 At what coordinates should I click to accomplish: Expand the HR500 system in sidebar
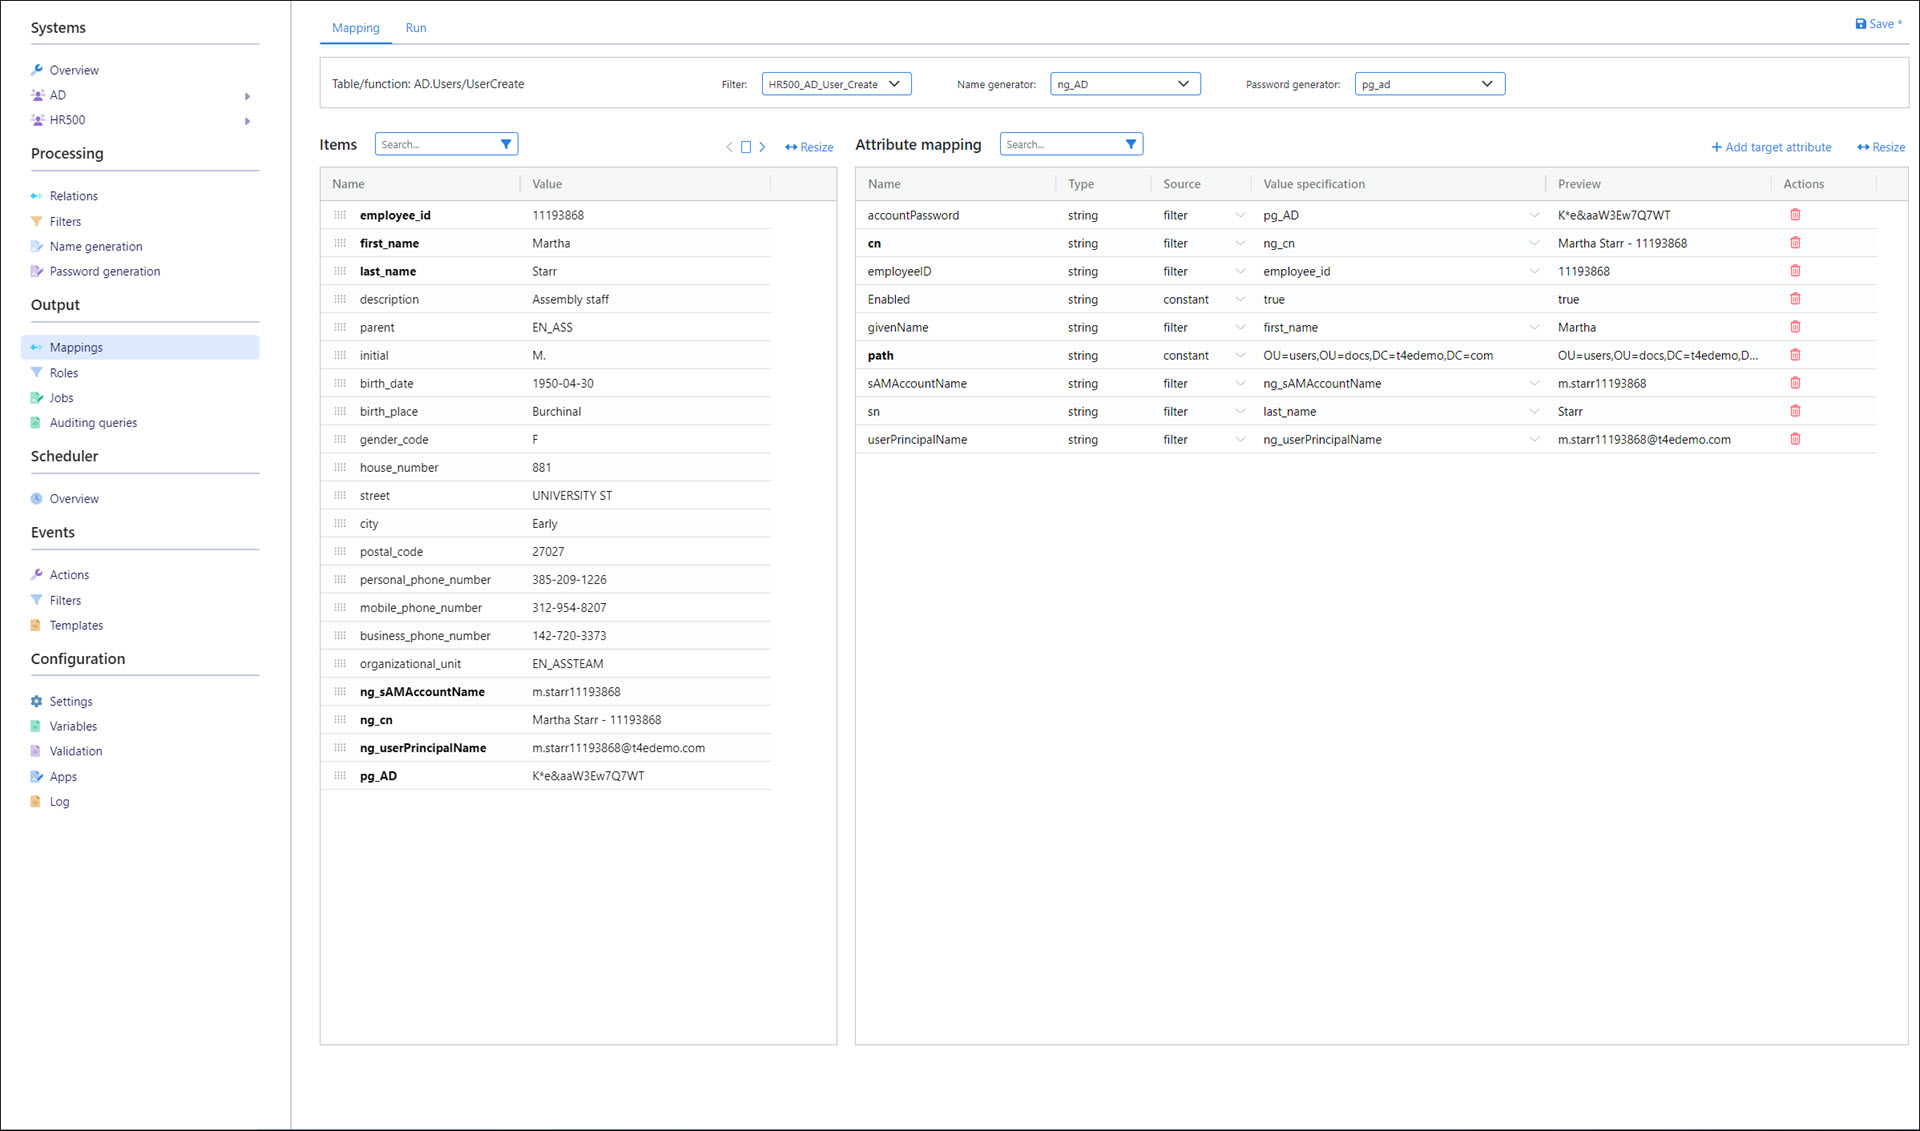coord(247,121)
